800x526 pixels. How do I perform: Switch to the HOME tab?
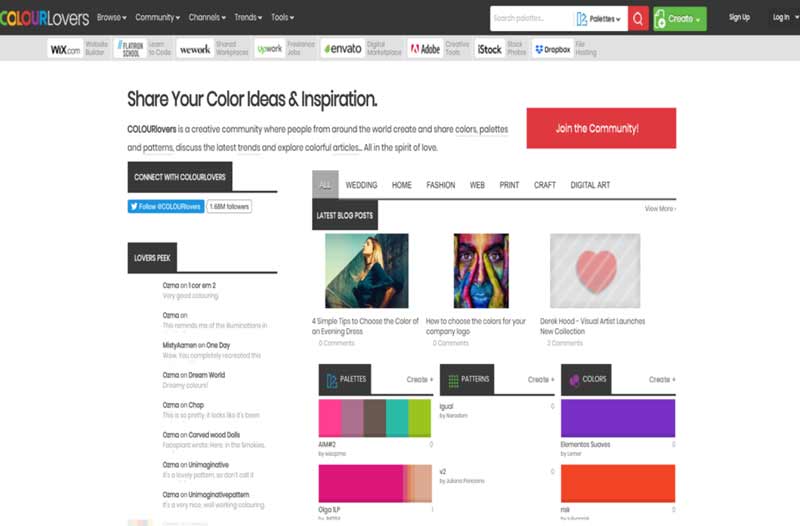[402, 185]
